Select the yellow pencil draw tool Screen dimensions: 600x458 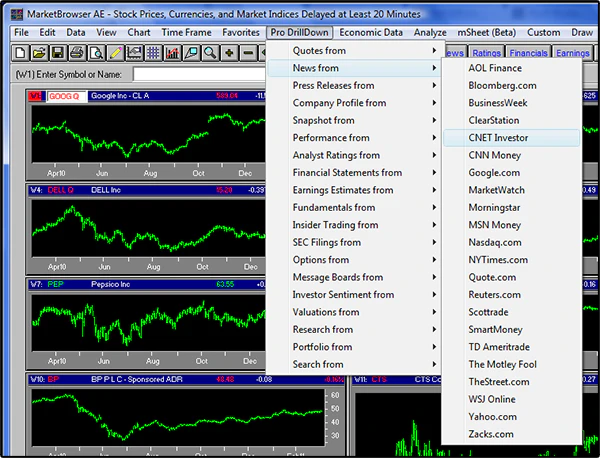coord(116,53)
